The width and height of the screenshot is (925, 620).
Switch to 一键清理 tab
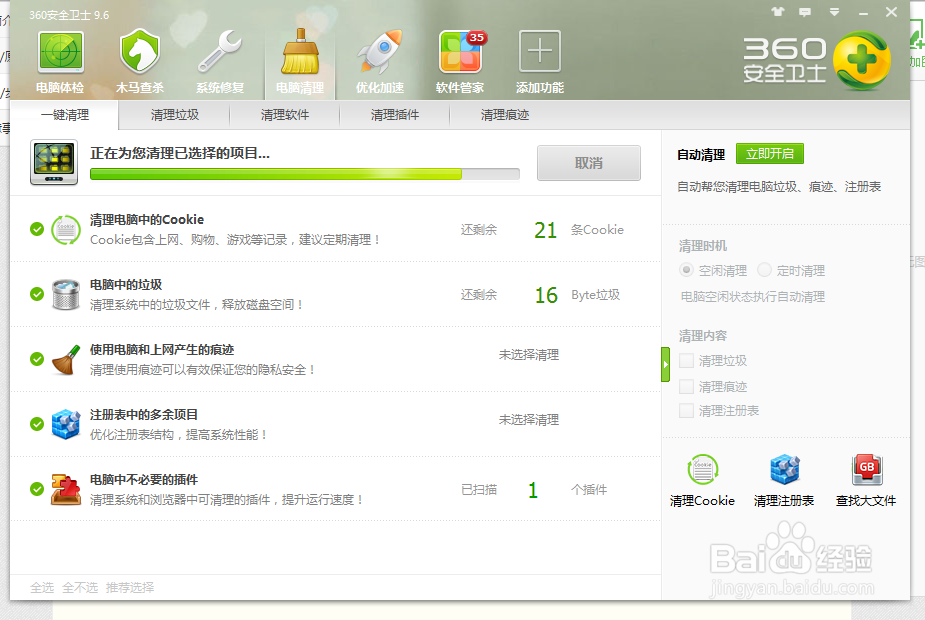[x=64, y=115]
